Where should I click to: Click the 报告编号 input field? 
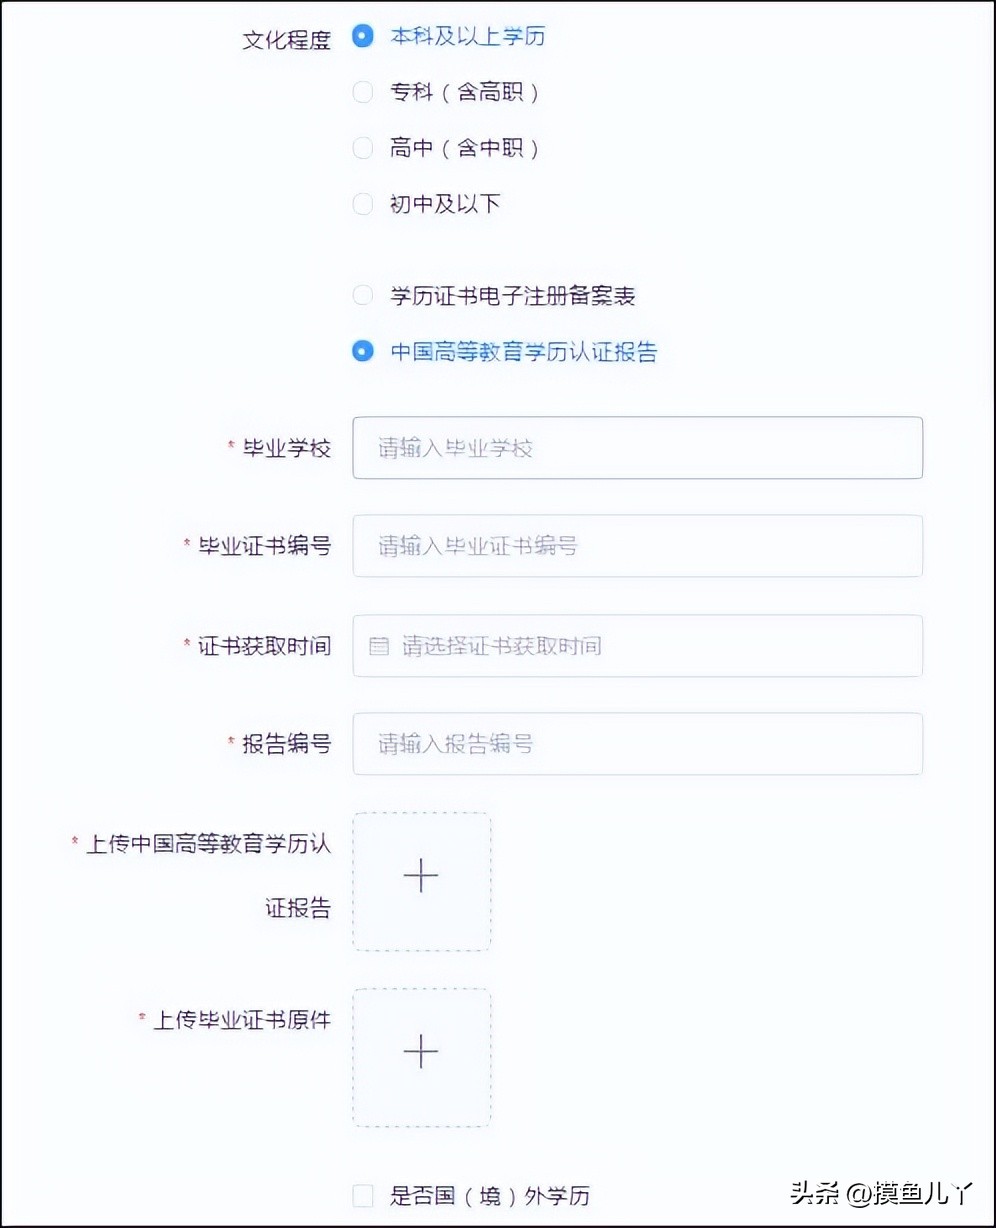(637, 744)
